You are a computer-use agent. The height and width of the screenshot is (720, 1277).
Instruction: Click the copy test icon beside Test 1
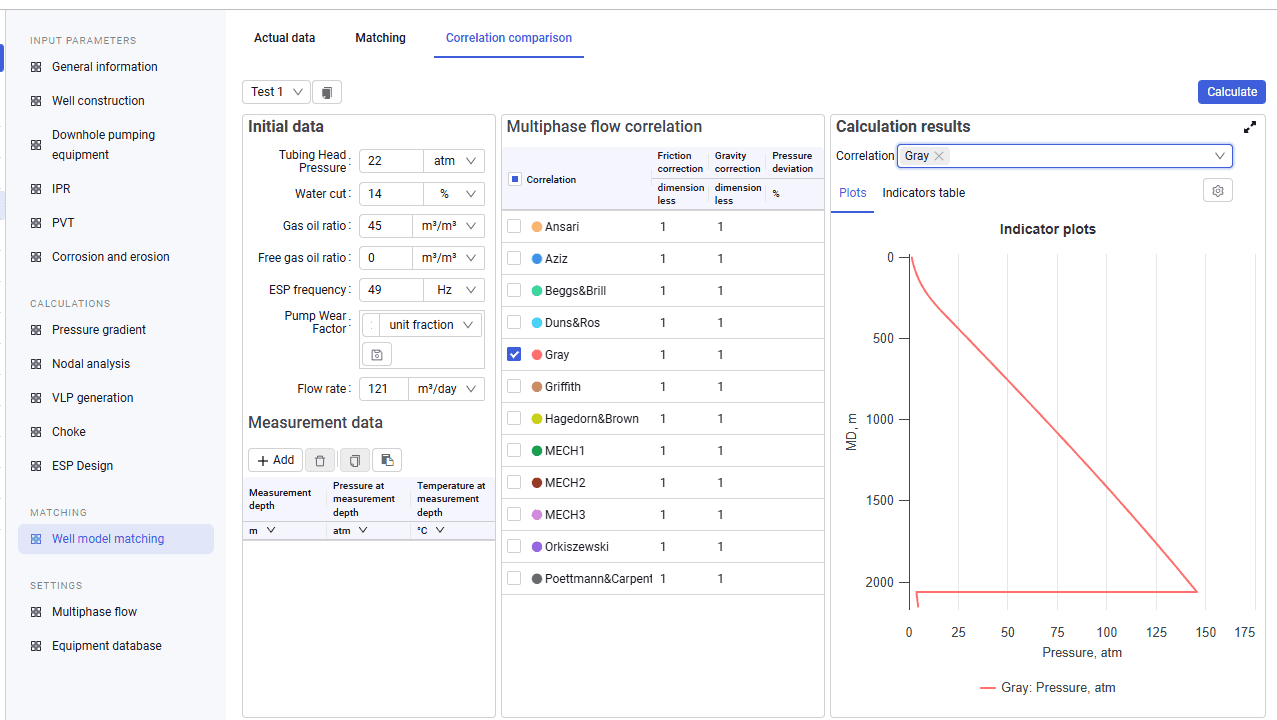tap(328, 92)
